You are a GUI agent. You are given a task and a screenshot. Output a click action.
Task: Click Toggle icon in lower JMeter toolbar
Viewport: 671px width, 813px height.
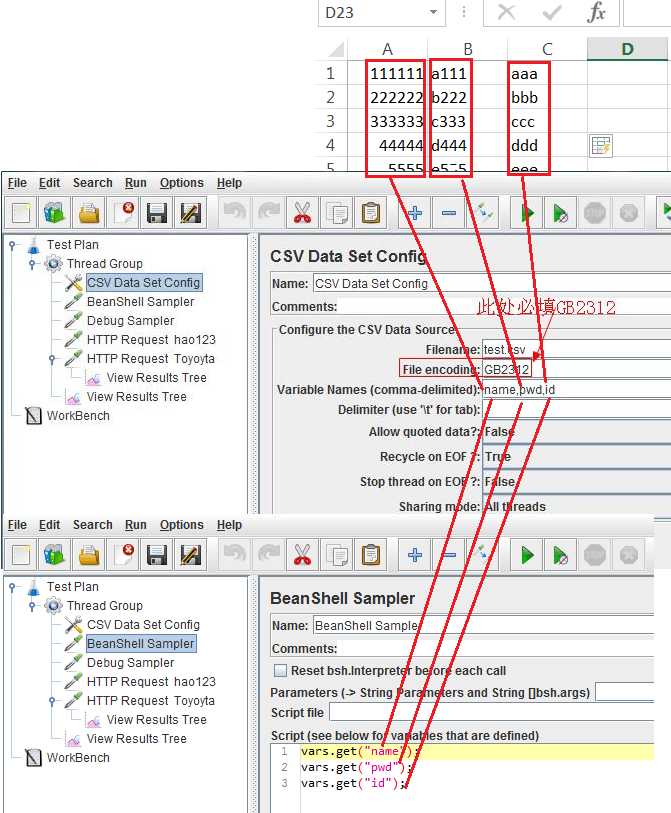point(483,555)
